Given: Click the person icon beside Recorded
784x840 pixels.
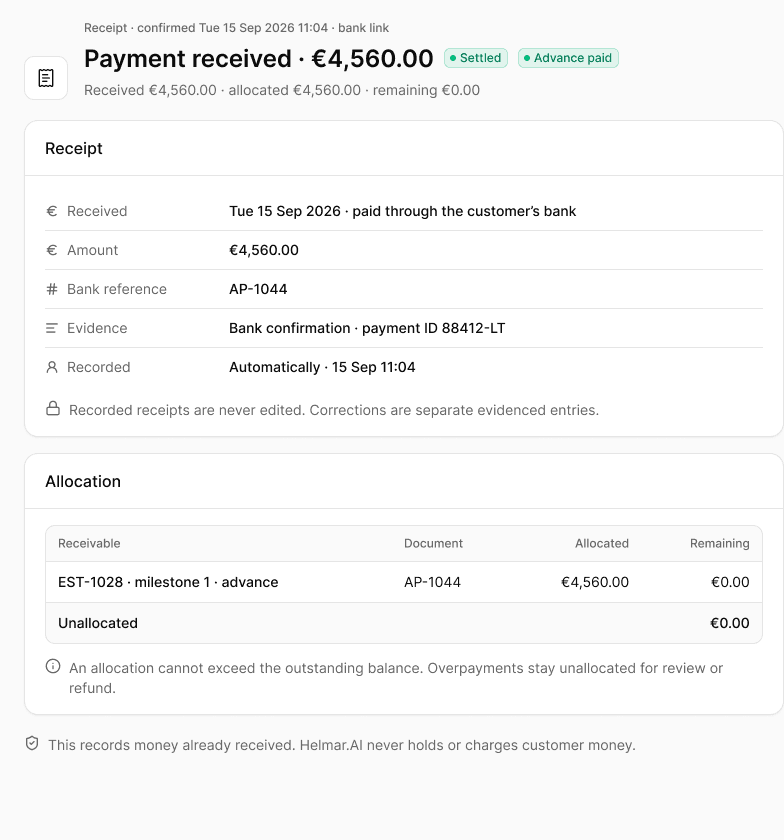Looking at the screenshot, I should tap(52, 368).
